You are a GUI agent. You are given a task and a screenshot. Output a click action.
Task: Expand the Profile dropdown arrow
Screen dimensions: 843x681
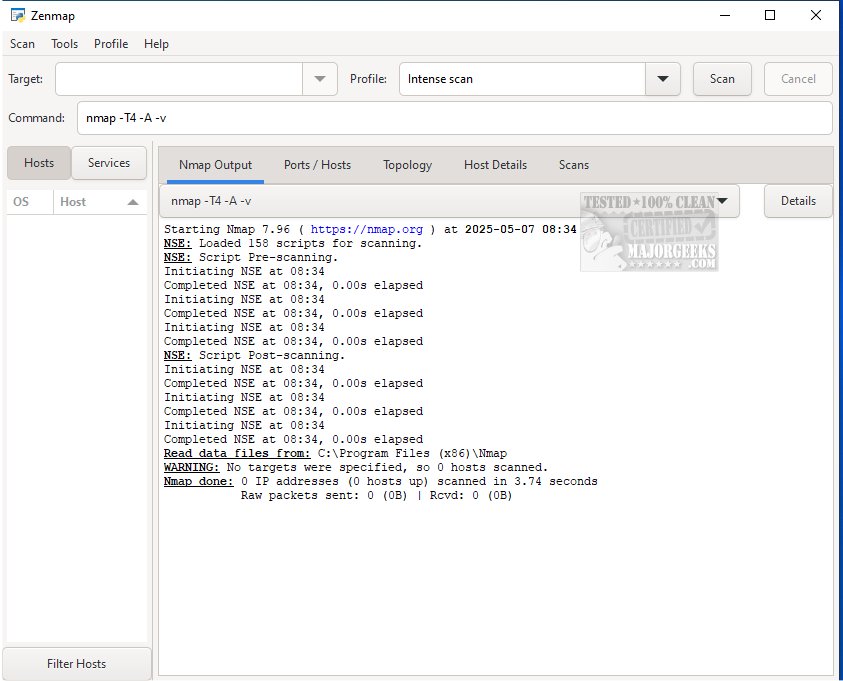point(662,79)
